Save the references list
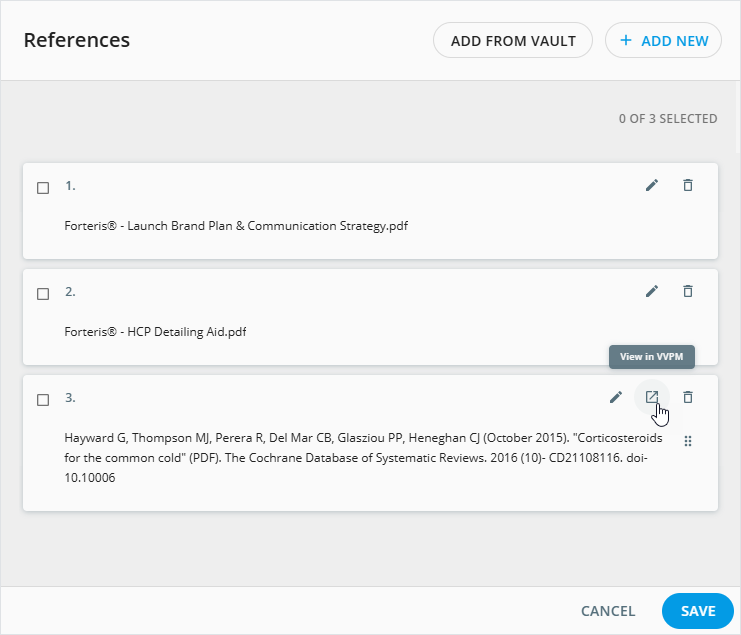The width and height of the screenshot is (741, 635). [x=698, y=611]
